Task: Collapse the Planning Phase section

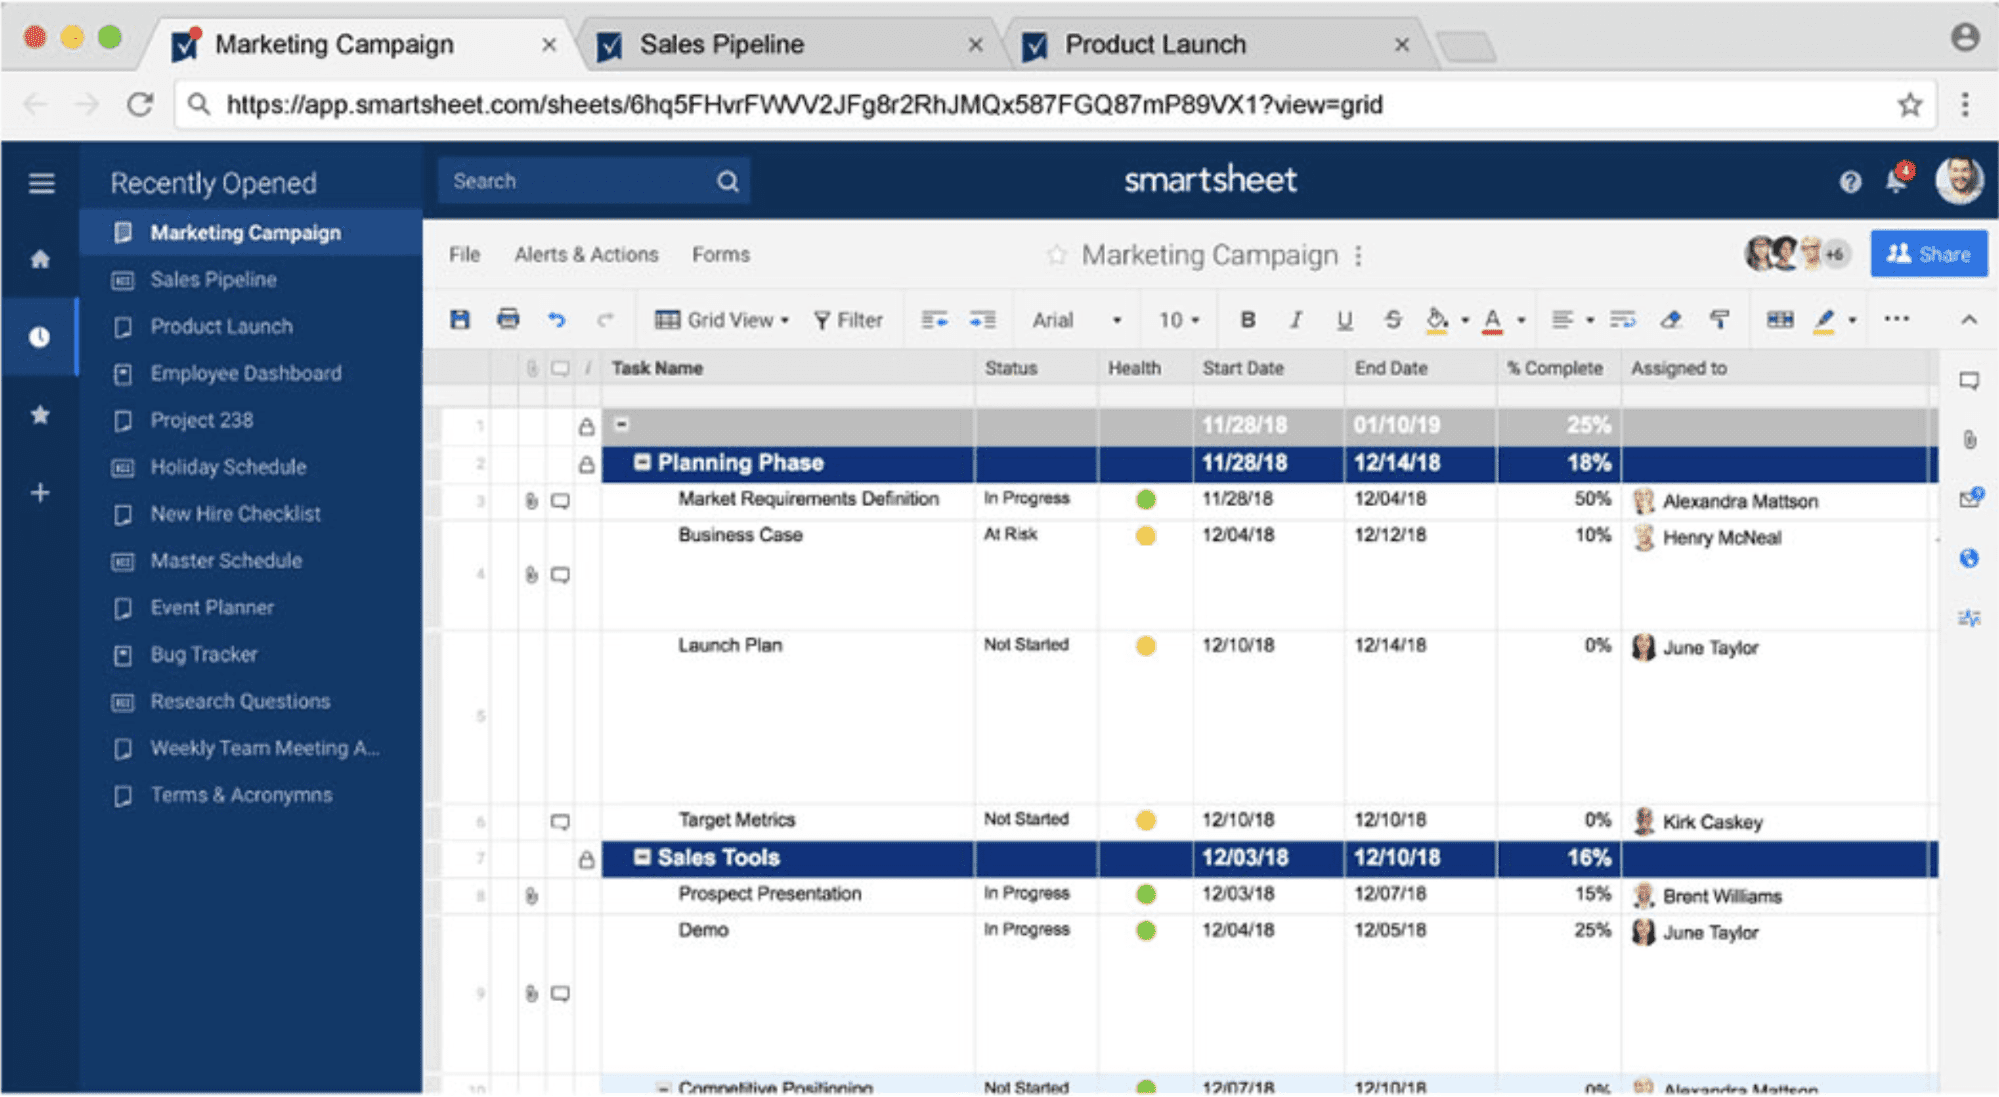Action: tap(642, 462)
